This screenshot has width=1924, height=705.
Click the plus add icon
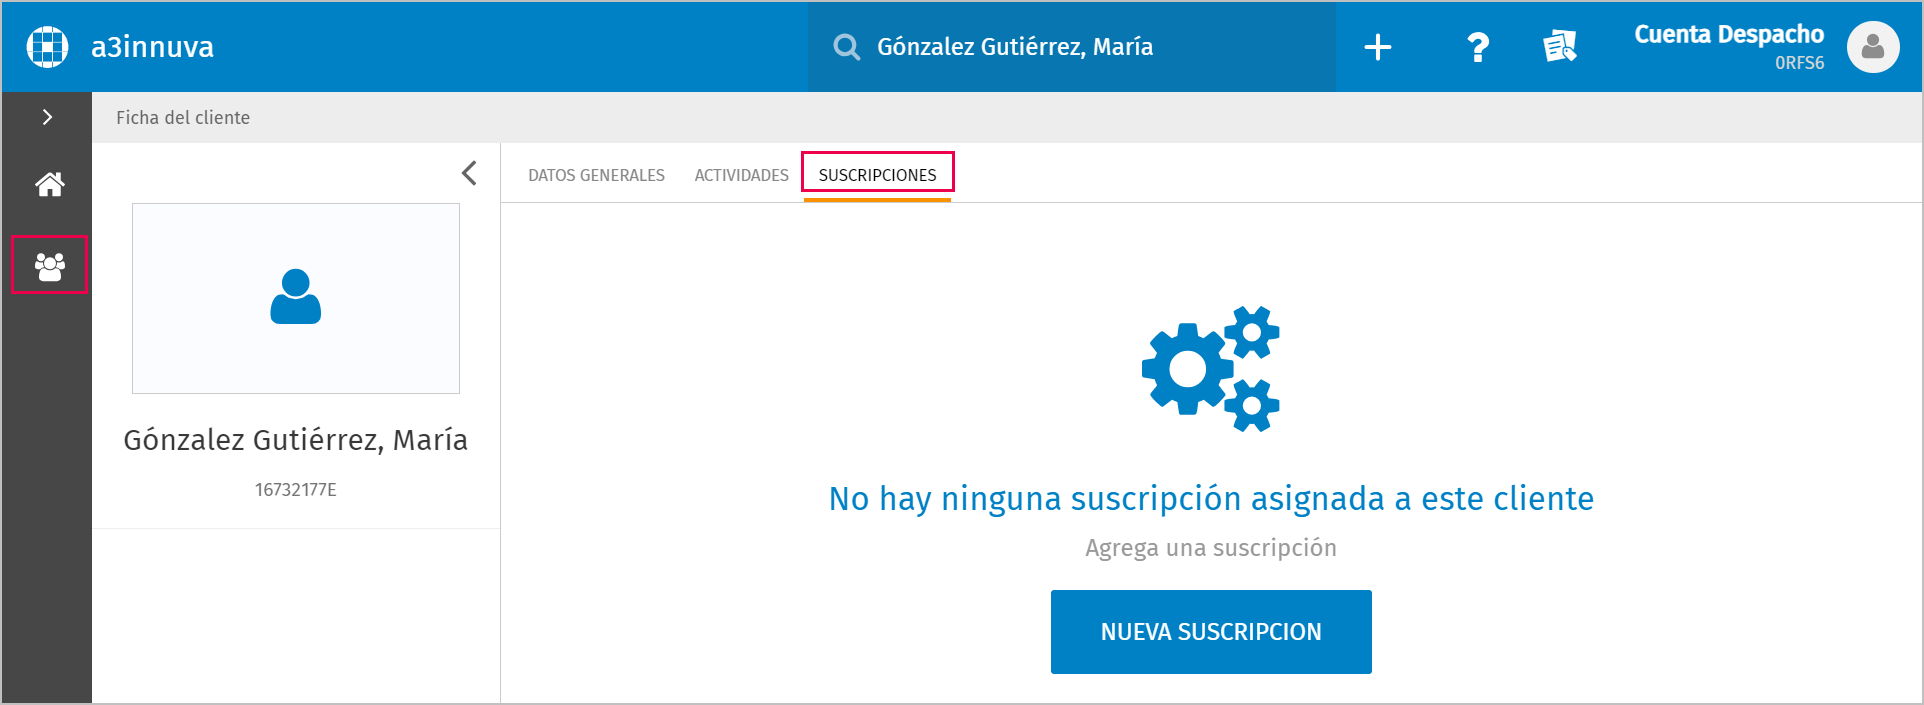point(1378,47)
